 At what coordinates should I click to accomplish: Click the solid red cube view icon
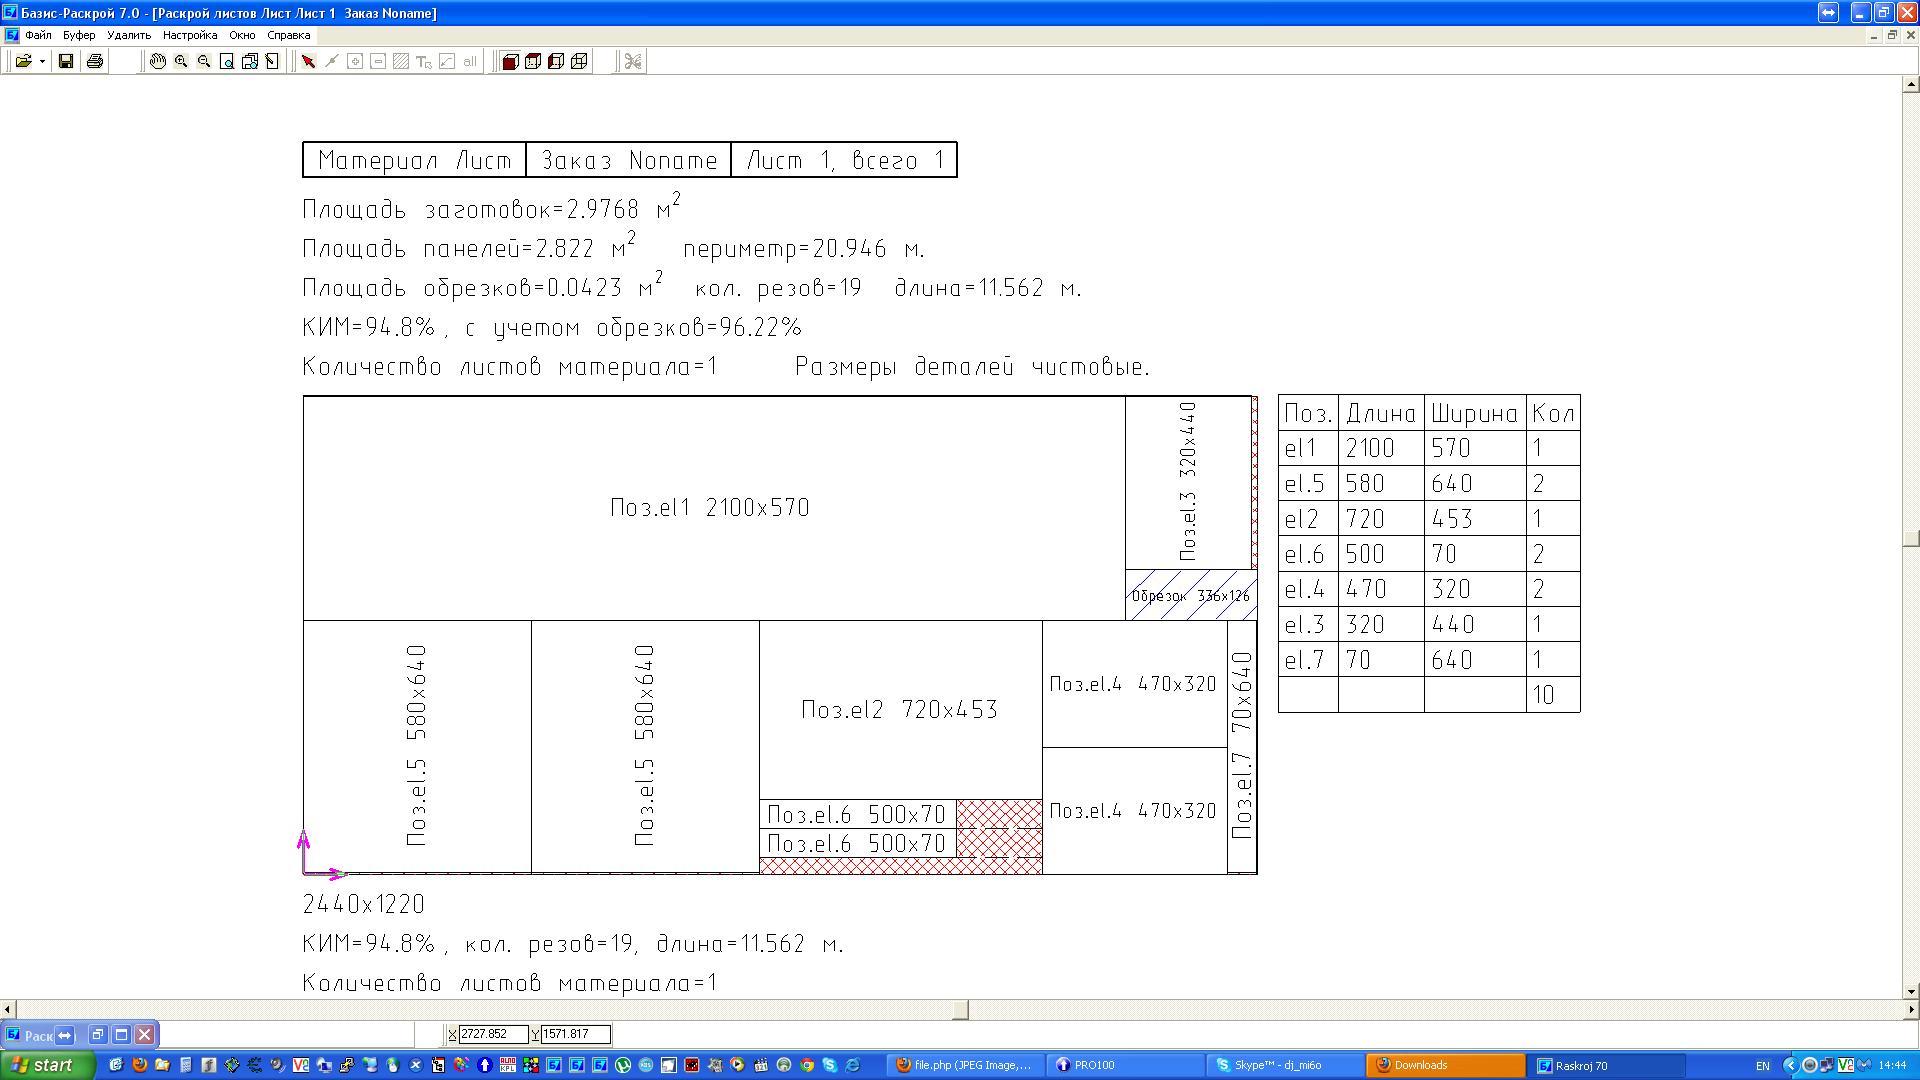coord(510,61)
